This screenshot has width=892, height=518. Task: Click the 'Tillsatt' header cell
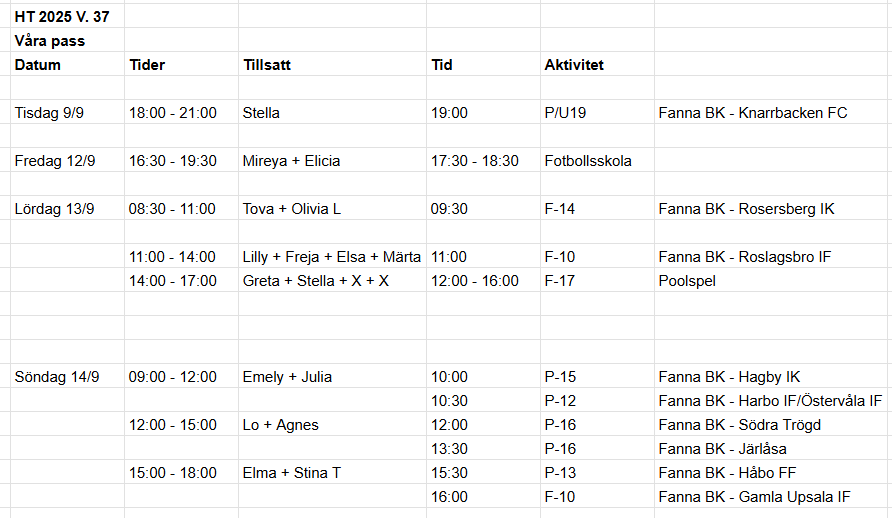click(x=267, y=65)
